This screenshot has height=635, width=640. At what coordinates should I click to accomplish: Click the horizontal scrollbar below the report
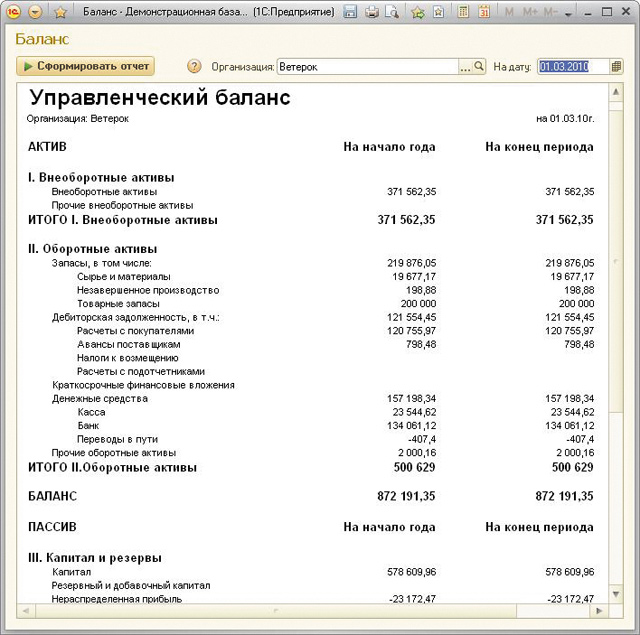coord(300,610)
